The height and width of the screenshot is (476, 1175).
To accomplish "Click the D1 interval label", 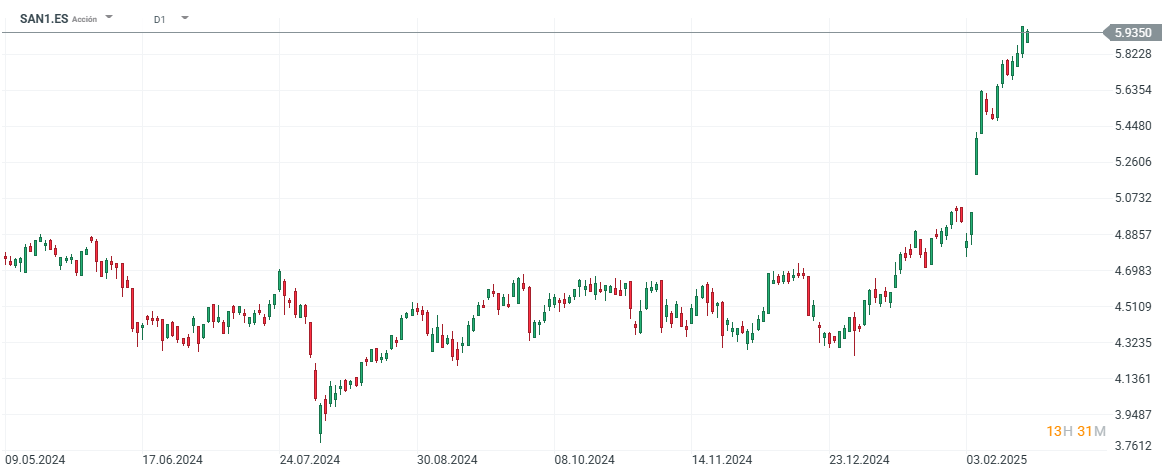I will click(160, 19).
